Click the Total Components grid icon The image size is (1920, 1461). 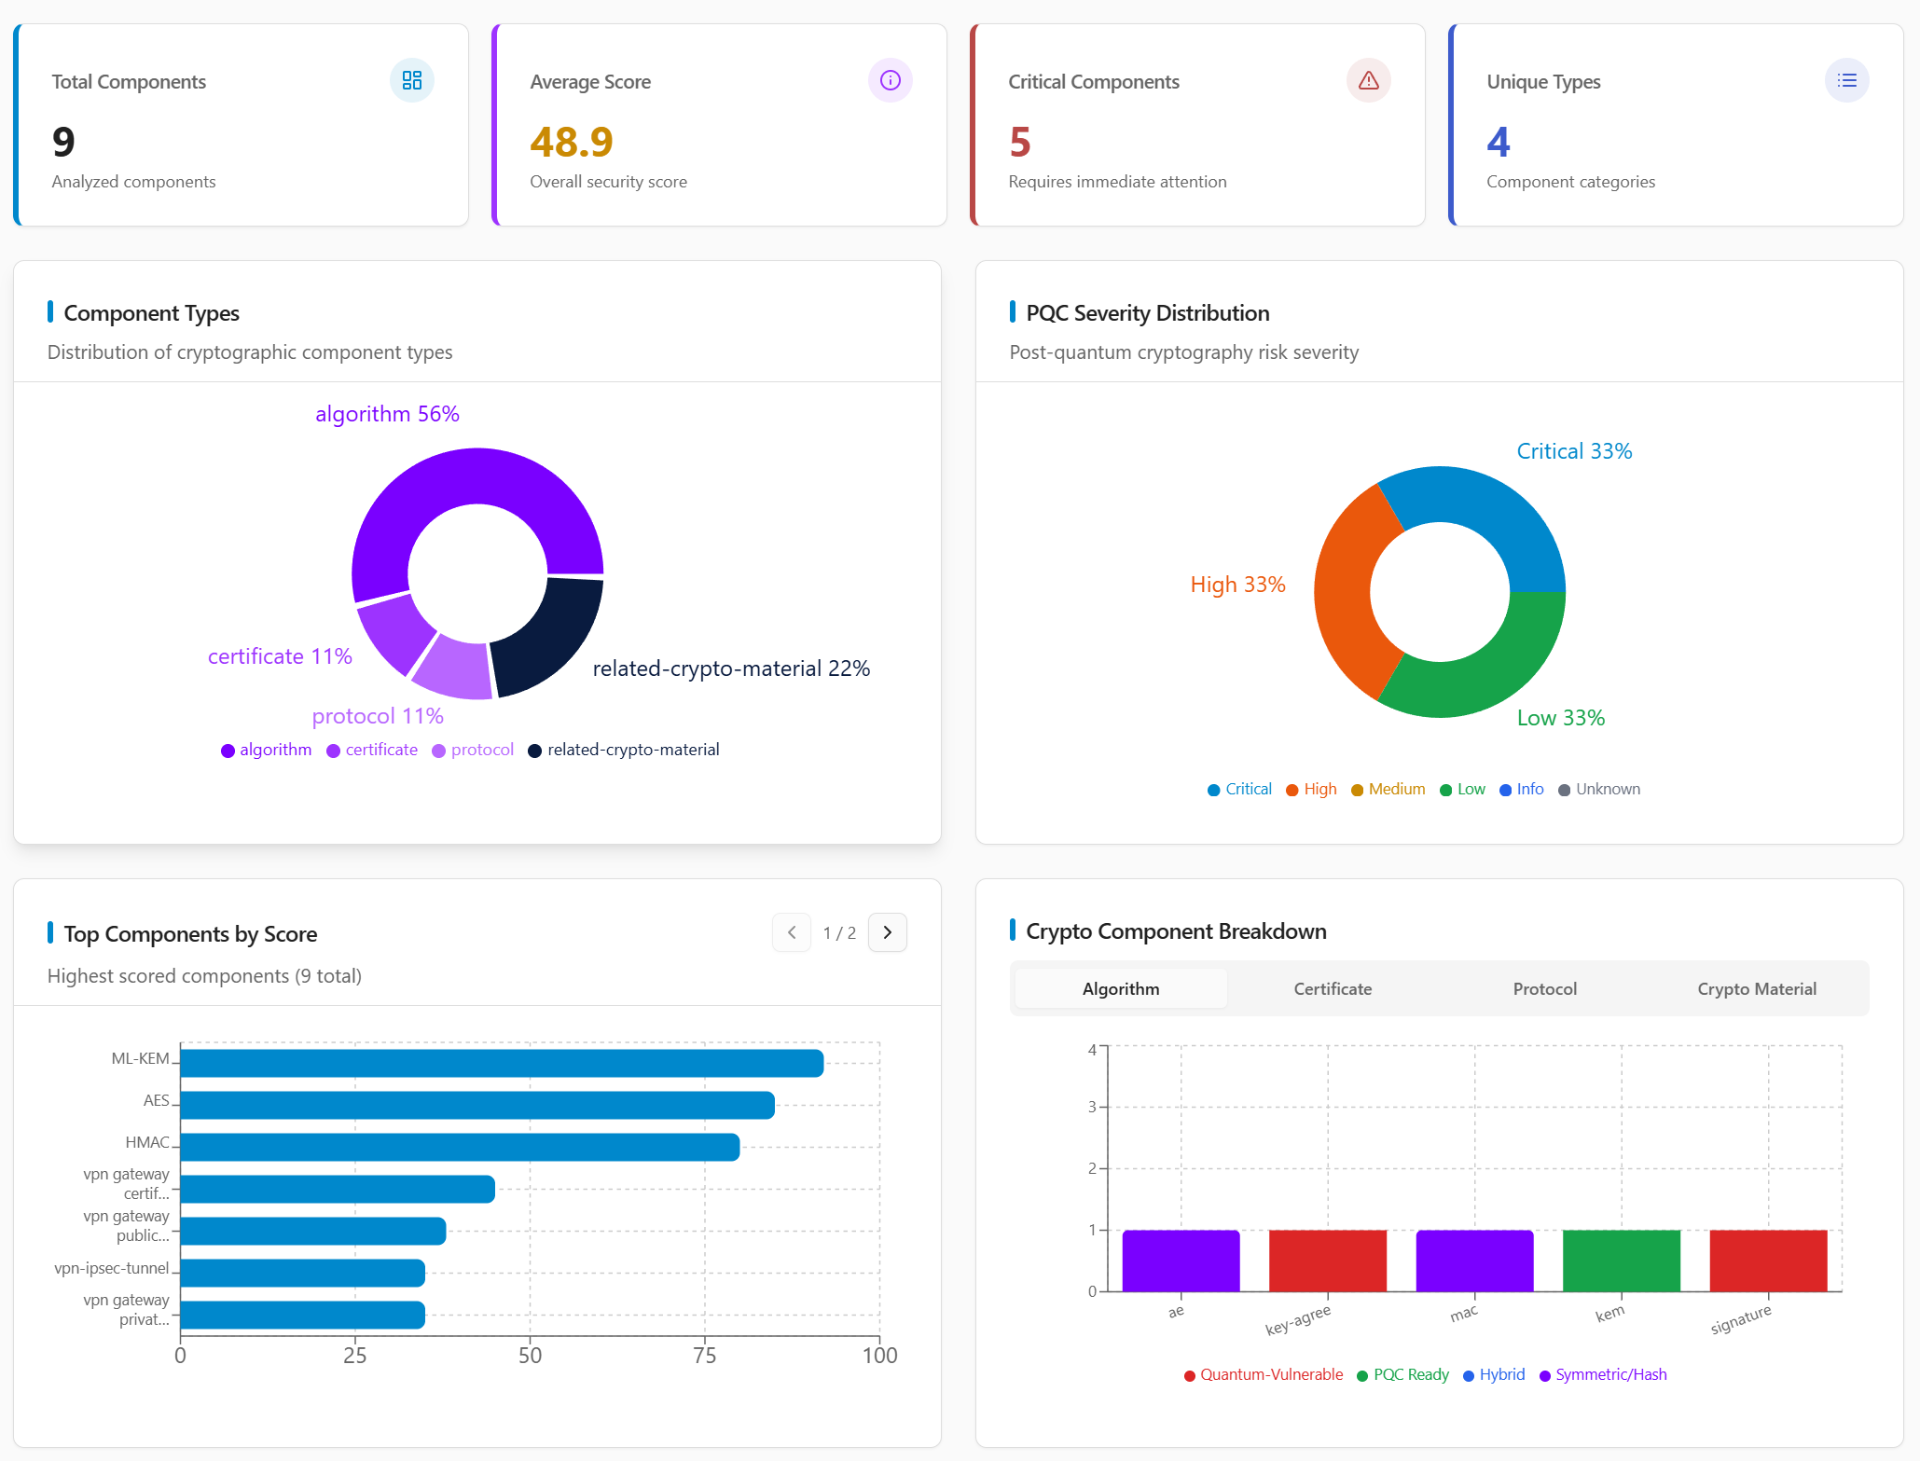point(412,80)
